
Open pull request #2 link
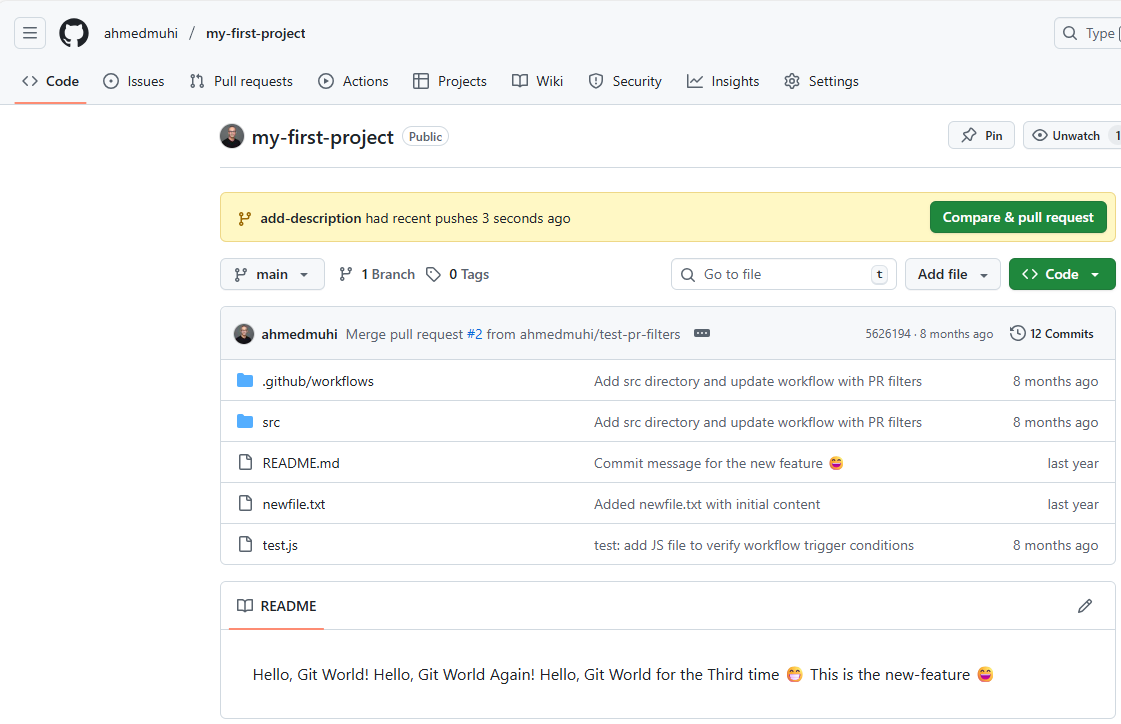474,334
